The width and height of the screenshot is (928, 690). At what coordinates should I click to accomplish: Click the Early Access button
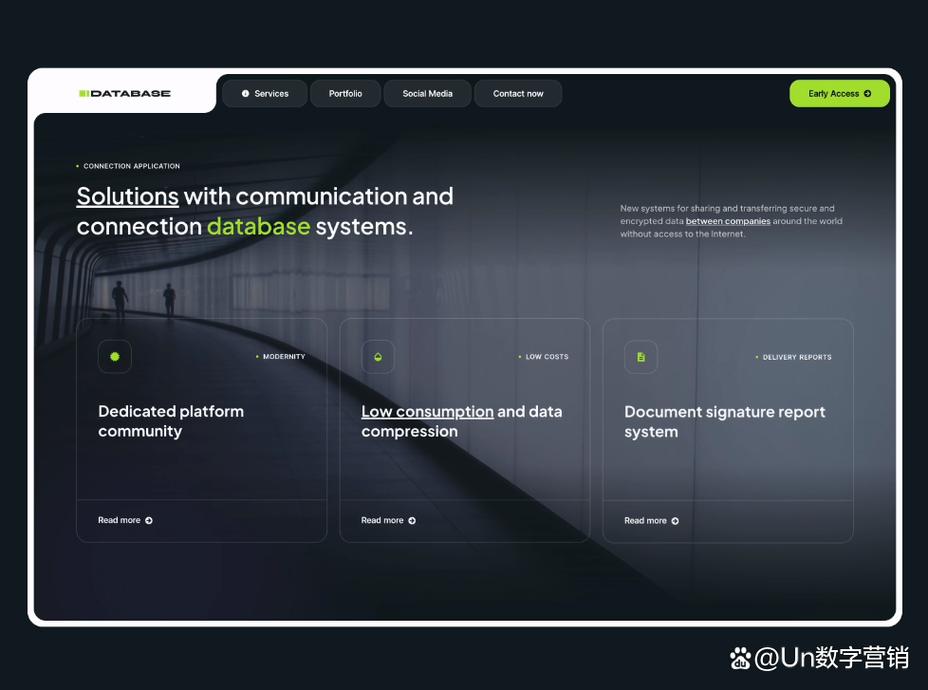click(839, 93)
